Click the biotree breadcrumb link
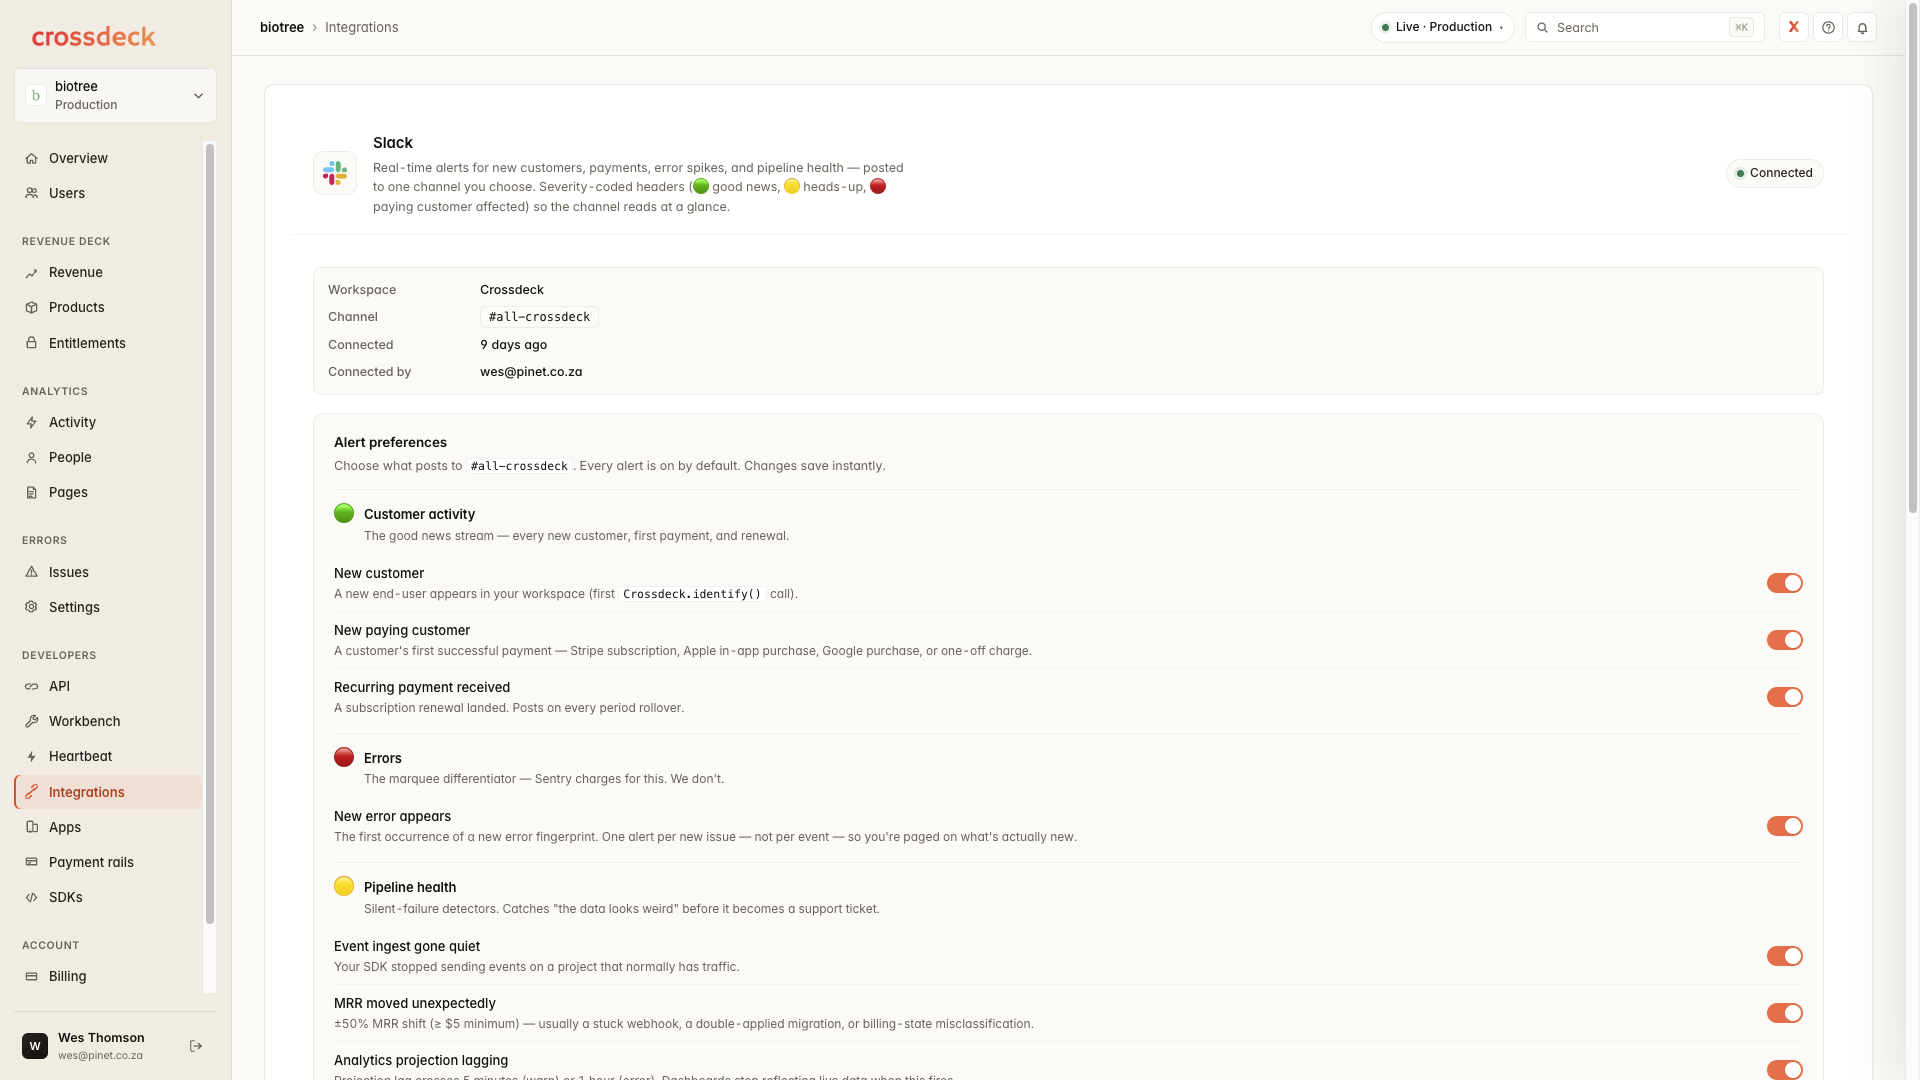The image size is (1920, 1080). tap(281, 28)
